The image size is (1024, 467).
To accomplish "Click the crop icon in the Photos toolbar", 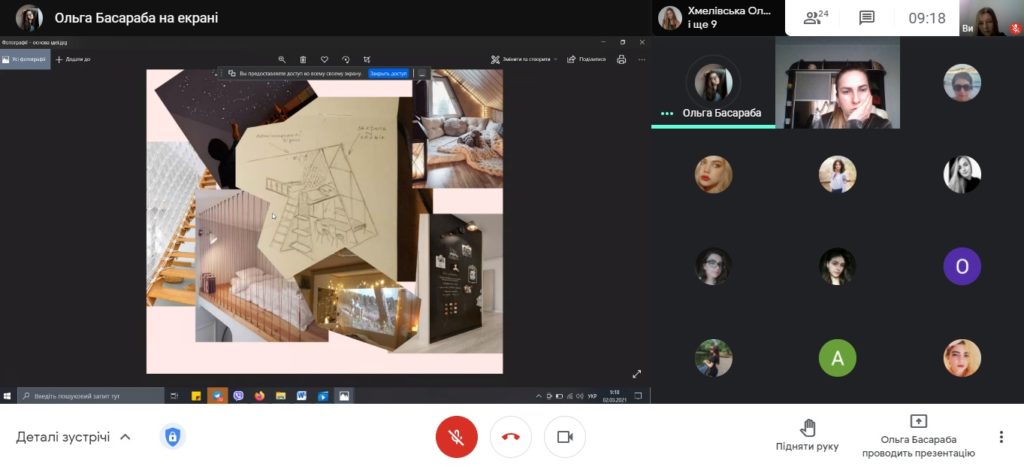I will (367, 60).
